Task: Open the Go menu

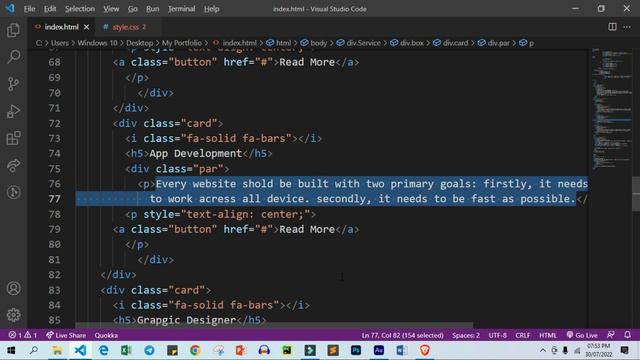Action: coord(132,9)
